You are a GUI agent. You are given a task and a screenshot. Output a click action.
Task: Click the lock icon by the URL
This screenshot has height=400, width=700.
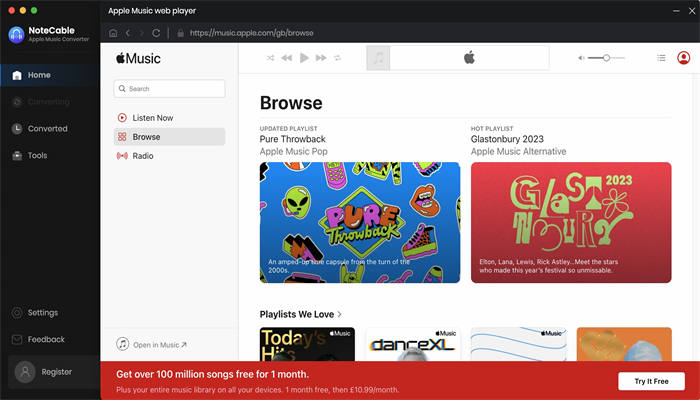pyautogui.click(x=180, y=33)
